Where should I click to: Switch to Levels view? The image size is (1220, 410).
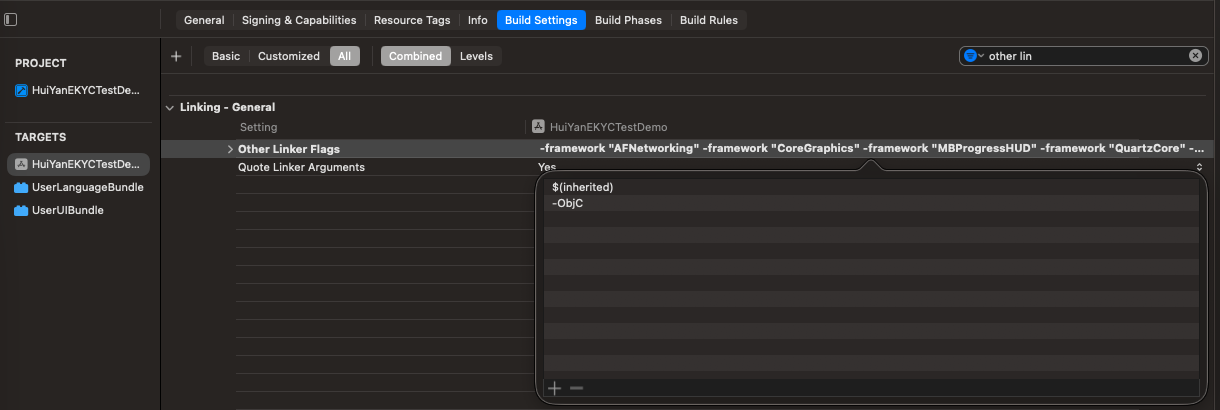(x=476, y=56)
